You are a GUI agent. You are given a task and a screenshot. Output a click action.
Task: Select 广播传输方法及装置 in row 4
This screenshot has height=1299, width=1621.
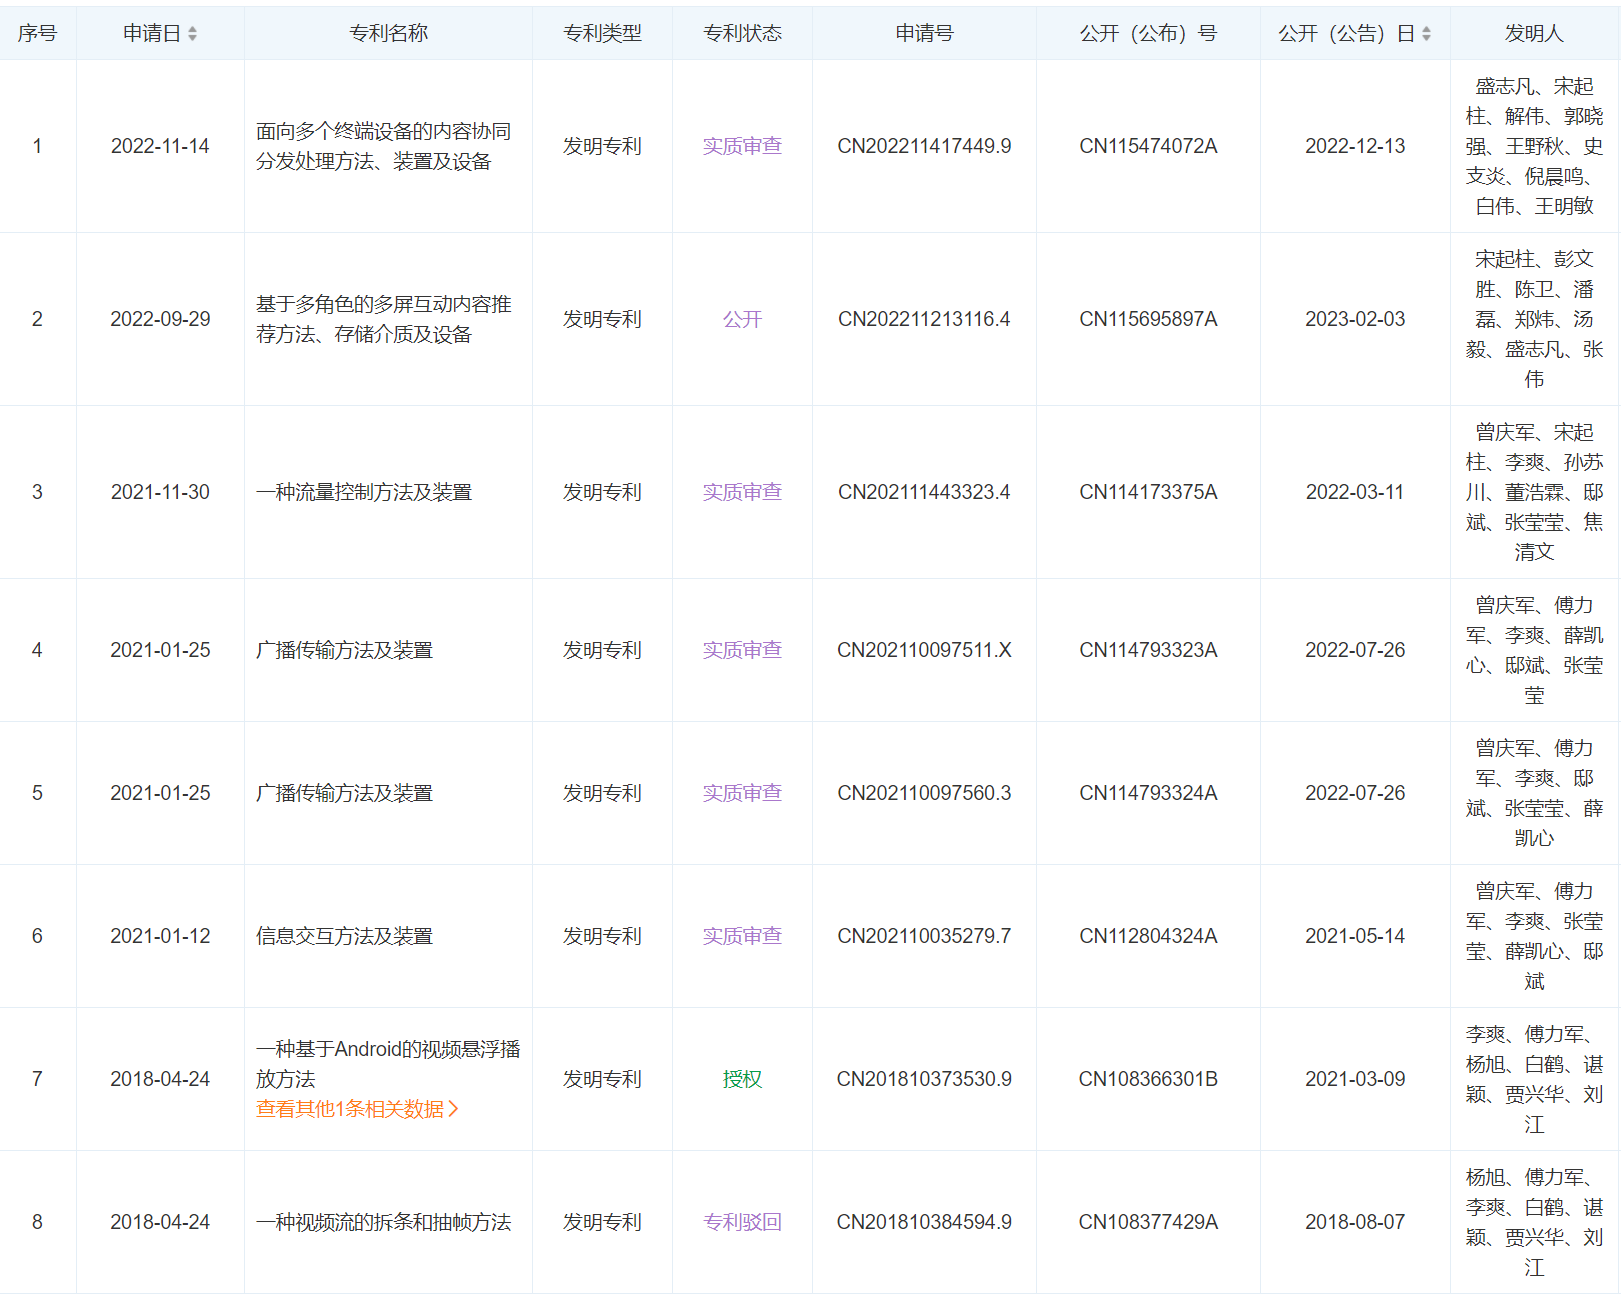tap(344, 650)
